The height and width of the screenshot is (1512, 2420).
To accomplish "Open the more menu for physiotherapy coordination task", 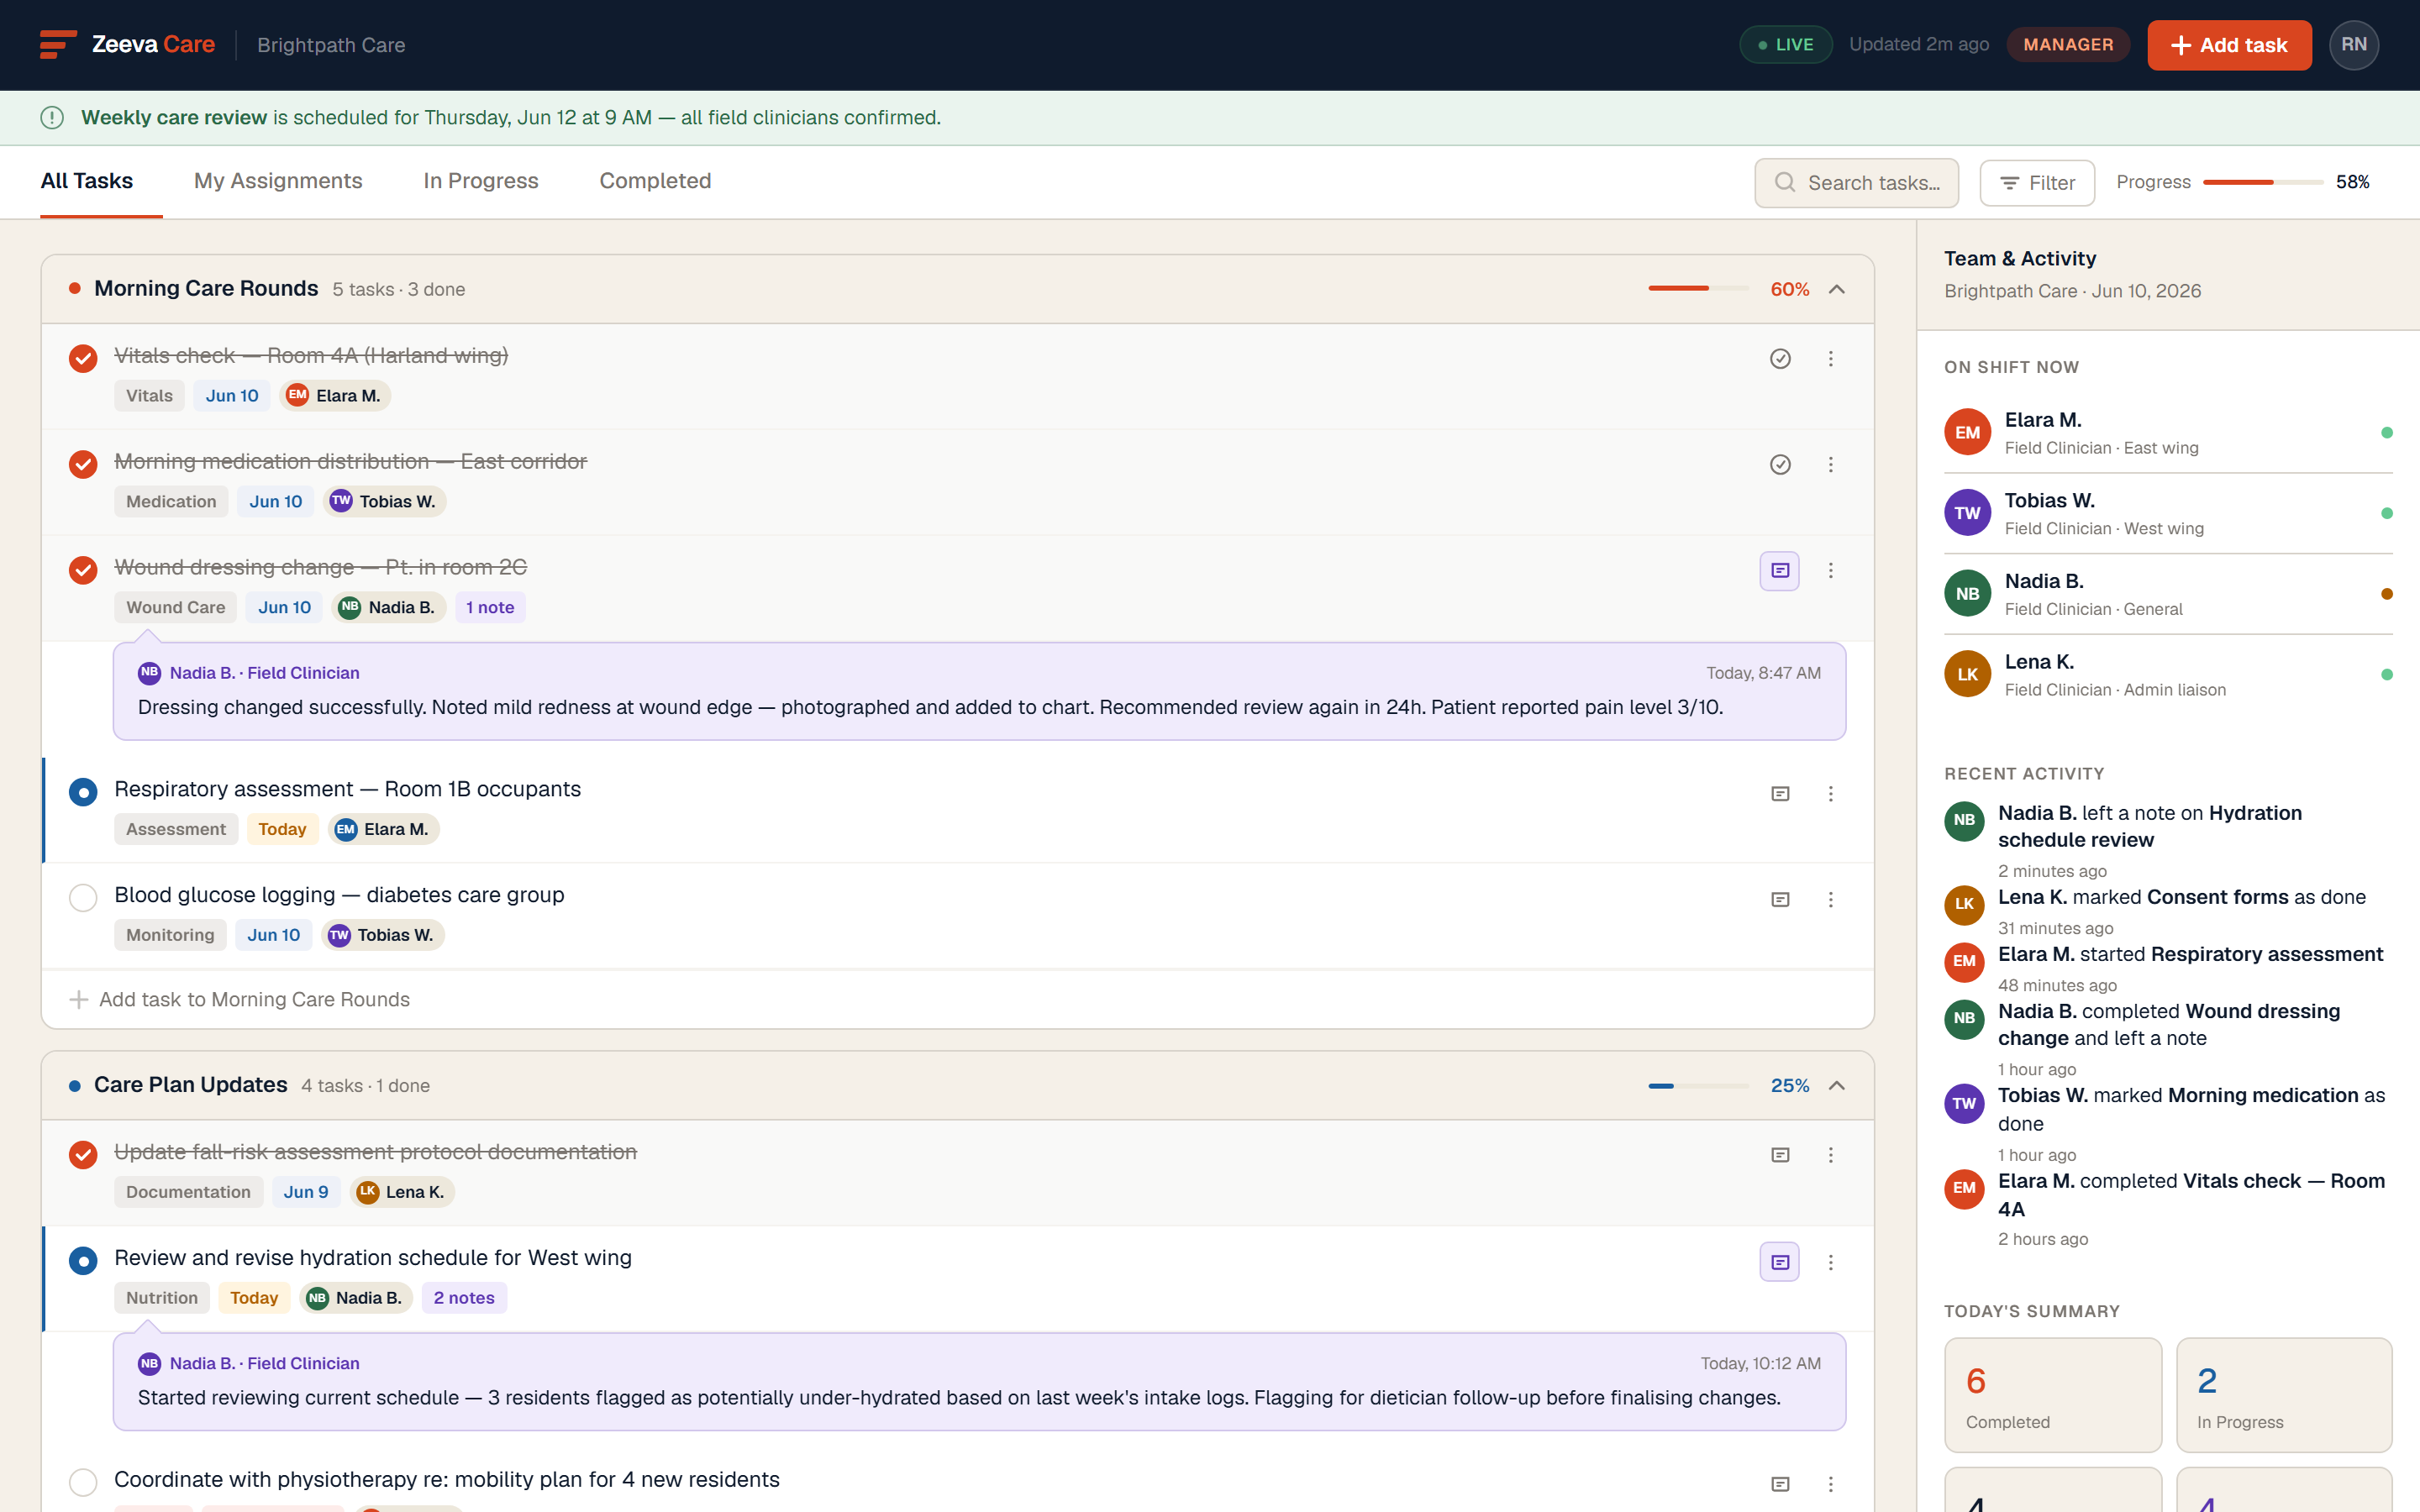I will coord(1831,1485).
